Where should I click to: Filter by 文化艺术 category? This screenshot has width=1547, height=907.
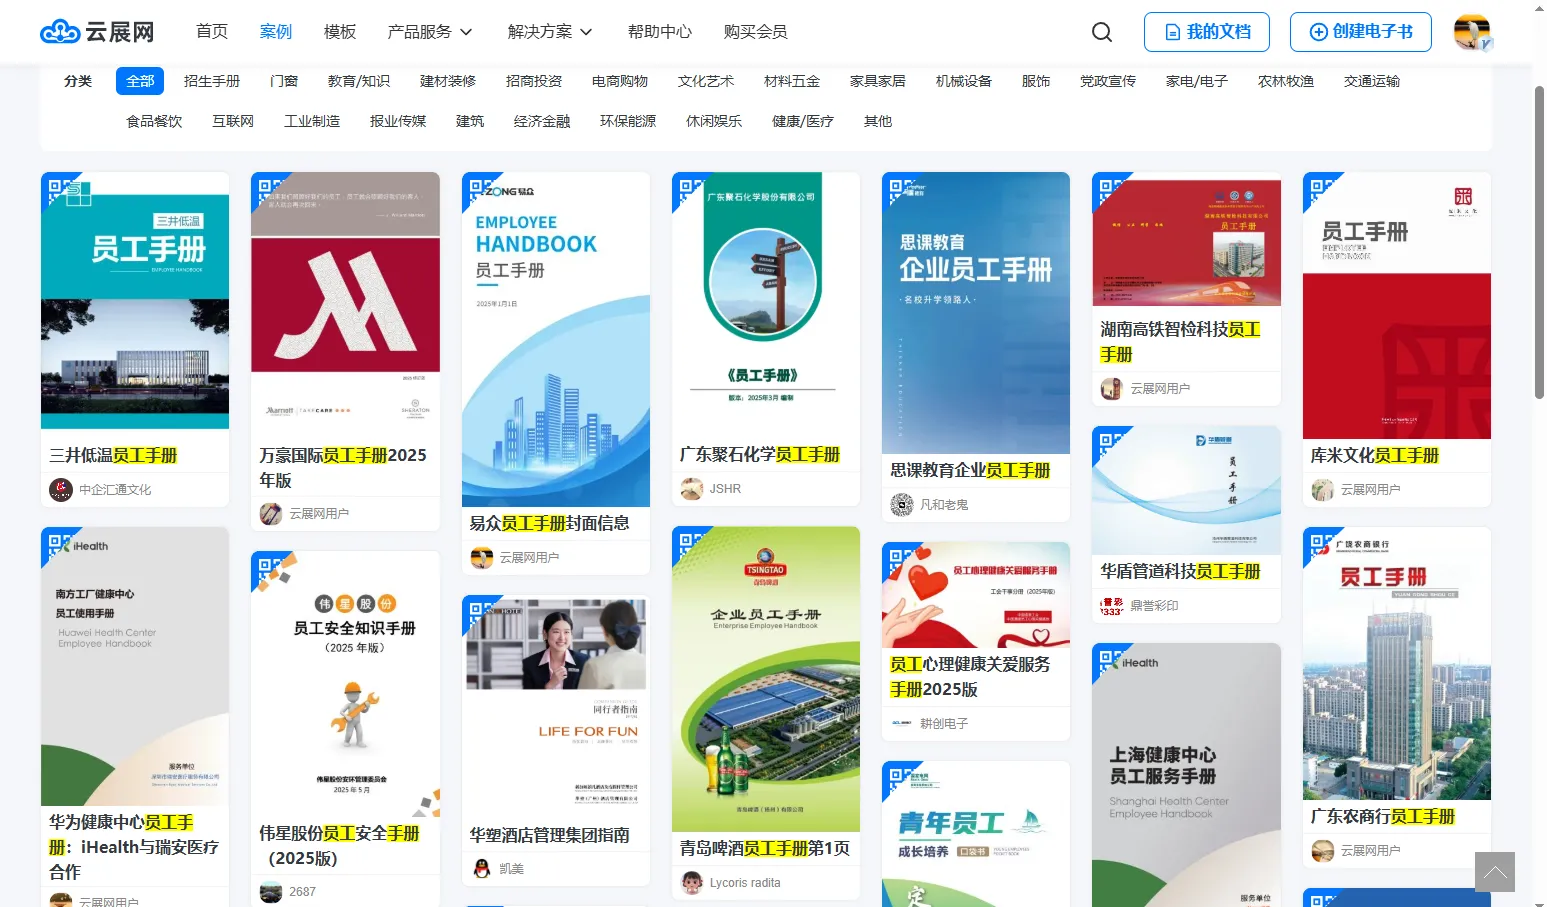click(x=706, y=81)
